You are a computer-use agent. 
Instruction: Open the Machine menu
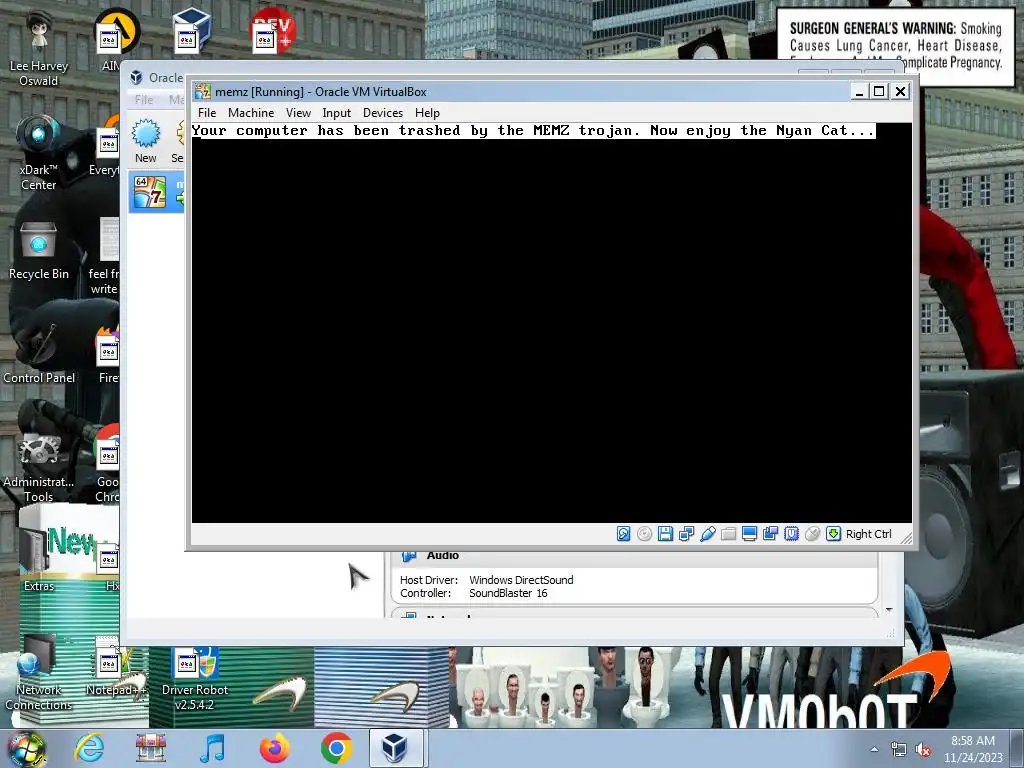tap(251, 112)
